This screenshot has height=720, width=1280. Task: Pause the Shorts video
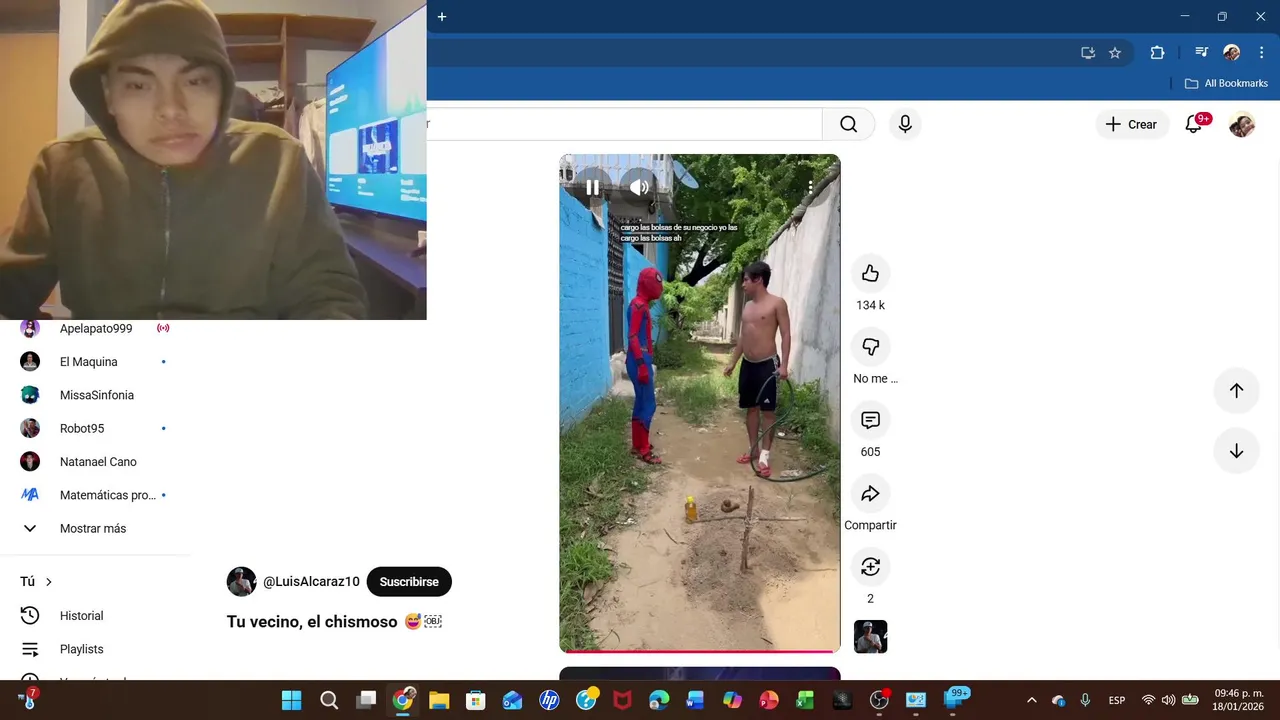592,187
